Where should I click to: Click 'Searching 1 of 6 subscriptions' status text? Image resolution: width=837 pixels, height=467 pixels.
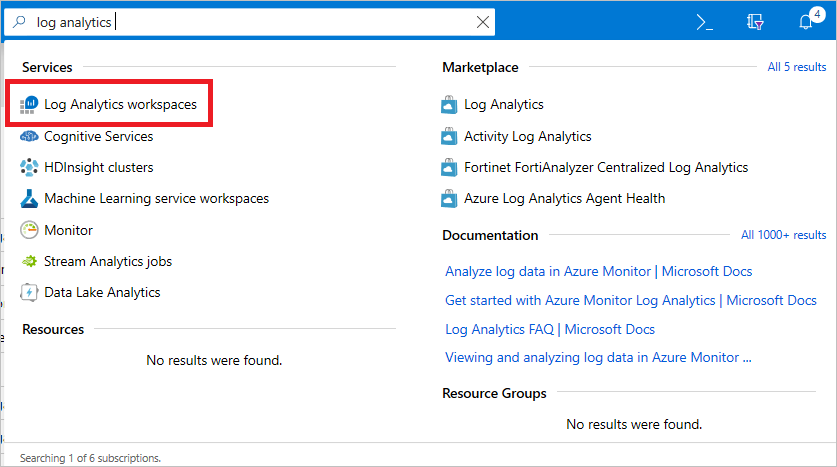coord(90,458)
